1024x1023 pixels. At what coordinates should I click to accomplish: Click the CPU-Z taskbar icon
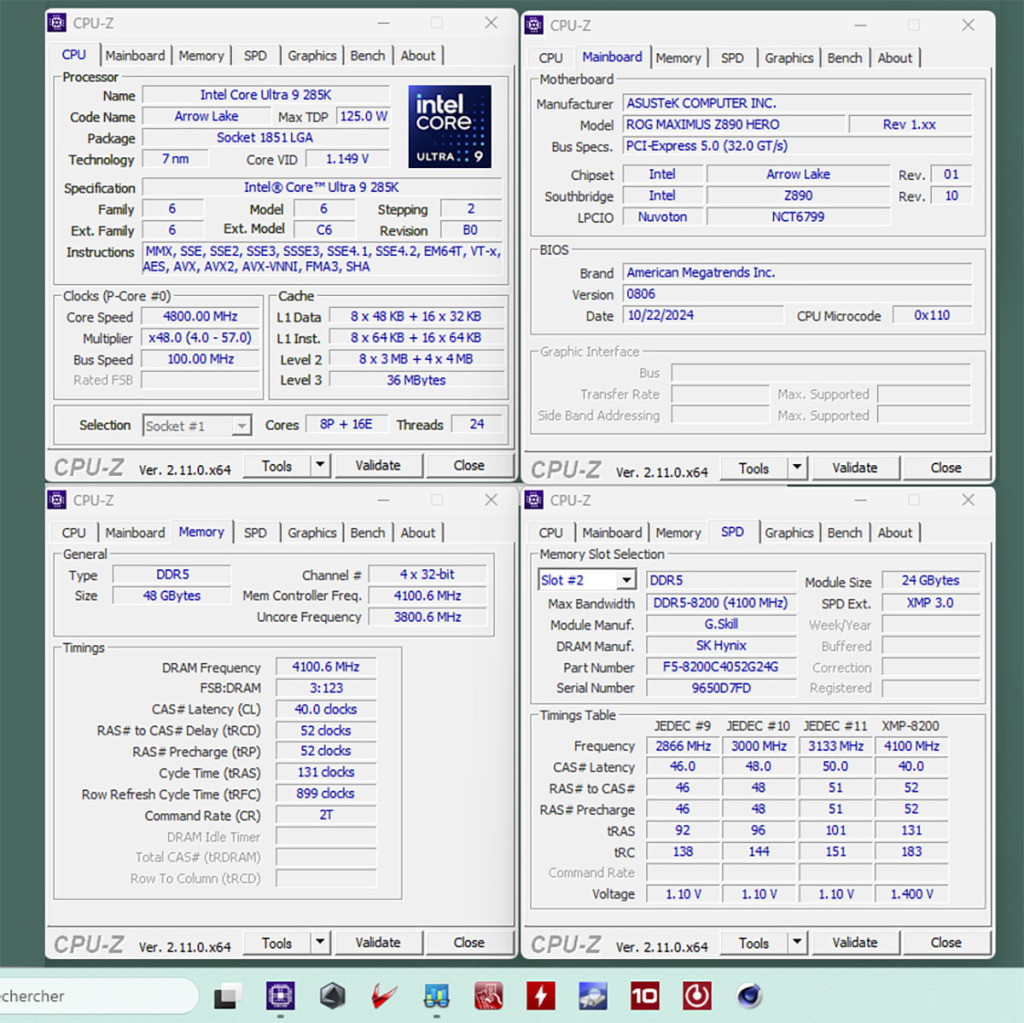[x=280, y=996]
